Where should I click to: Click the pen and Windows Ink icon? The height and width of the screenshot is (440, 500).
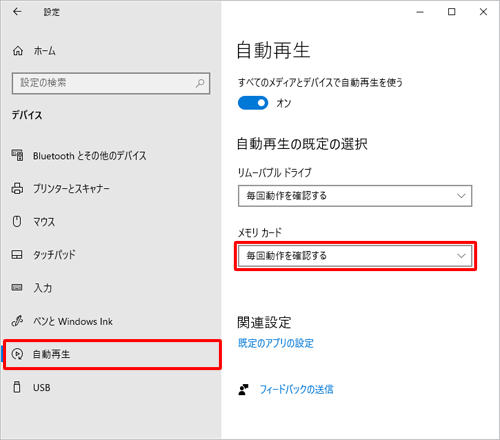point(17,321)
